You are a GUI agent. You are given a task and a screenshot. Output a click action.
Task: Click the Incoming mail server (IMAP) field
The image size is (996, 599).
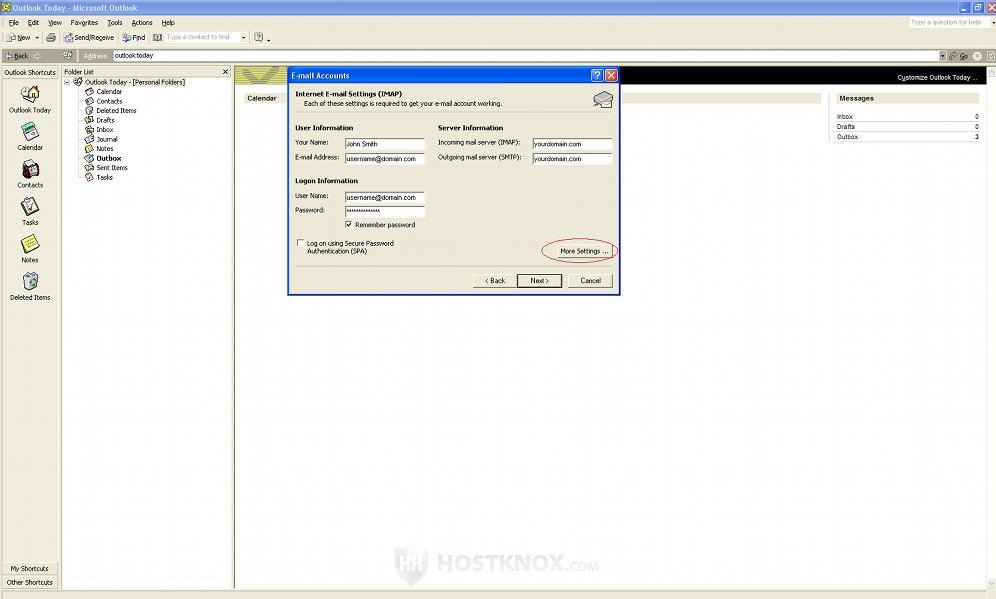pos(572,144)
